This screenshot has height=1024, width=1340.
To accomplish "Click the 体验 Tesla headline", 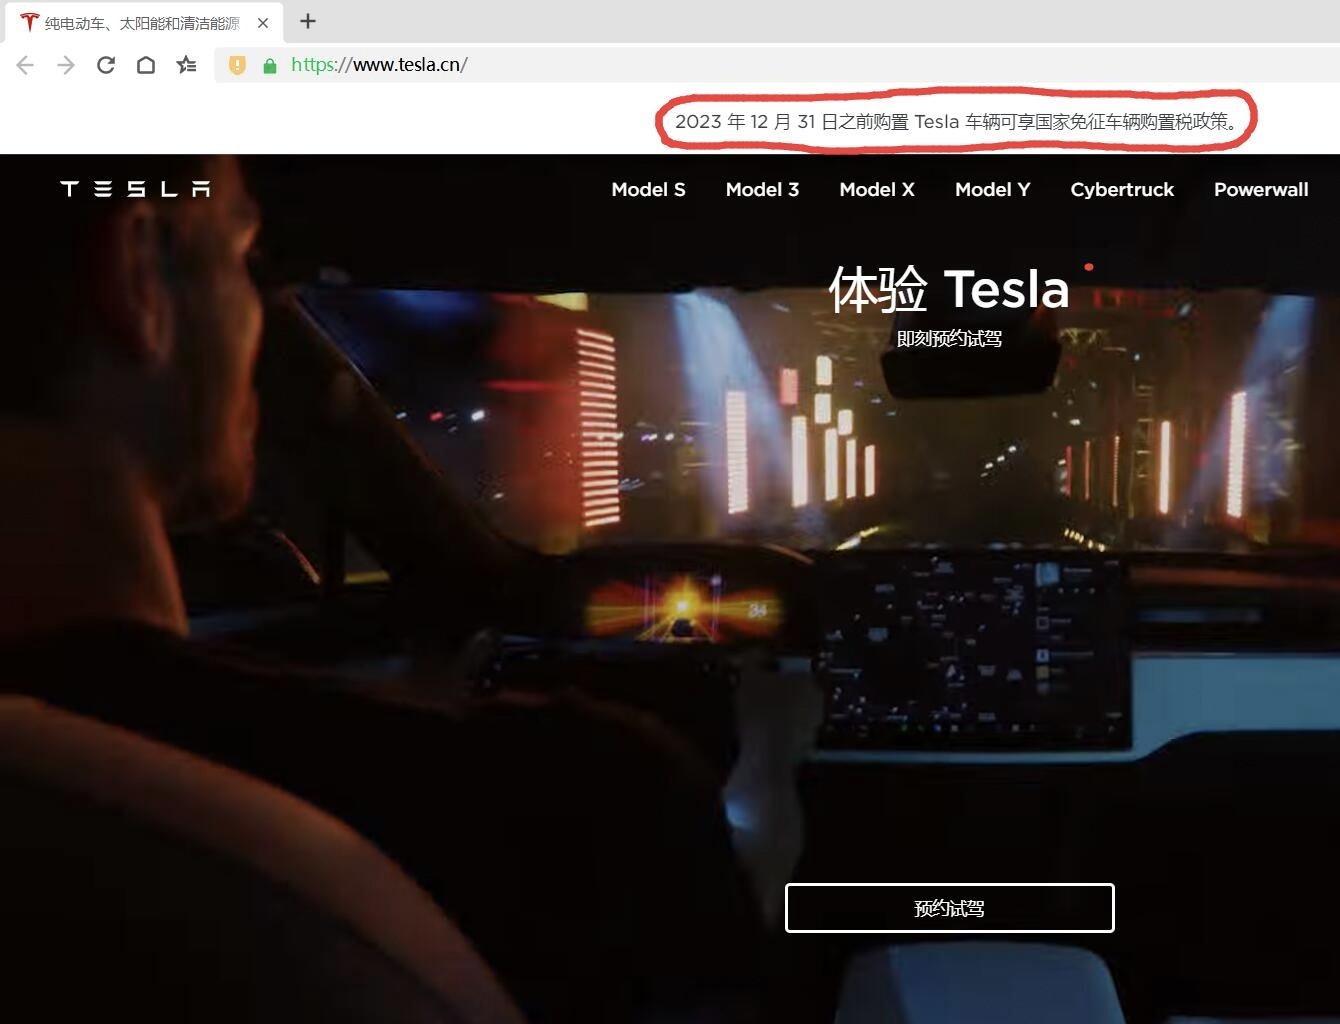I will coord(949,289).
